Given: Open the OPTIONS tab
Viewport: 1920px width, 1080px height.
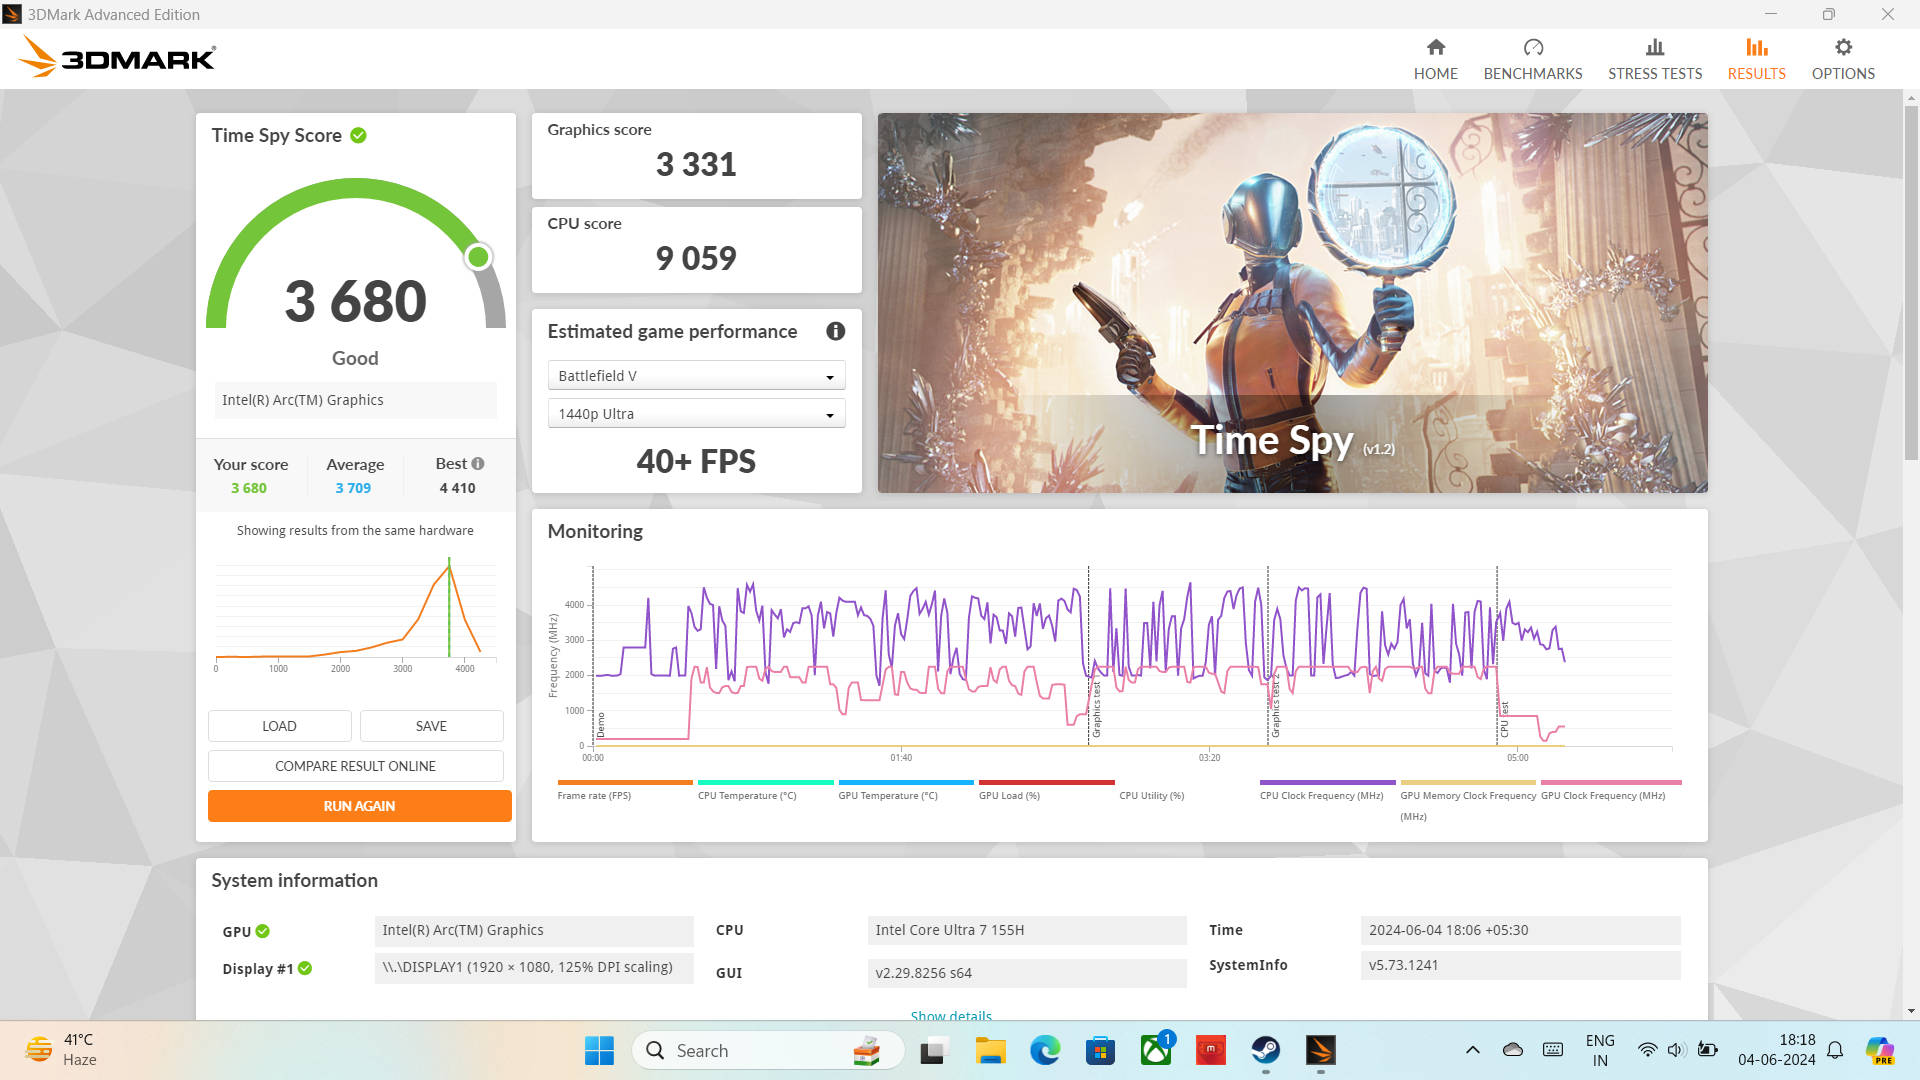Looking at the screenshot, I should [x=1842, y=59].
